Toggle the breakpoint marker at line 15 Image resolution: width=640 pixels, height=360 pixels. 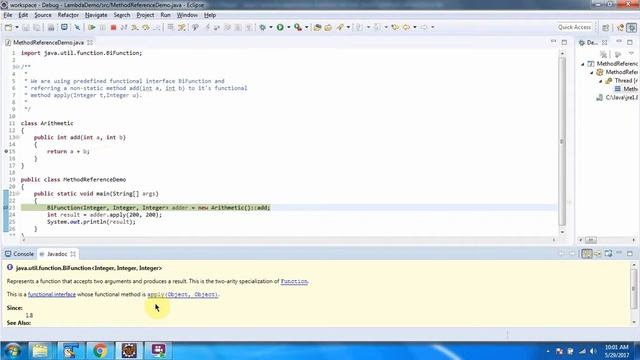tap(6, 151)
